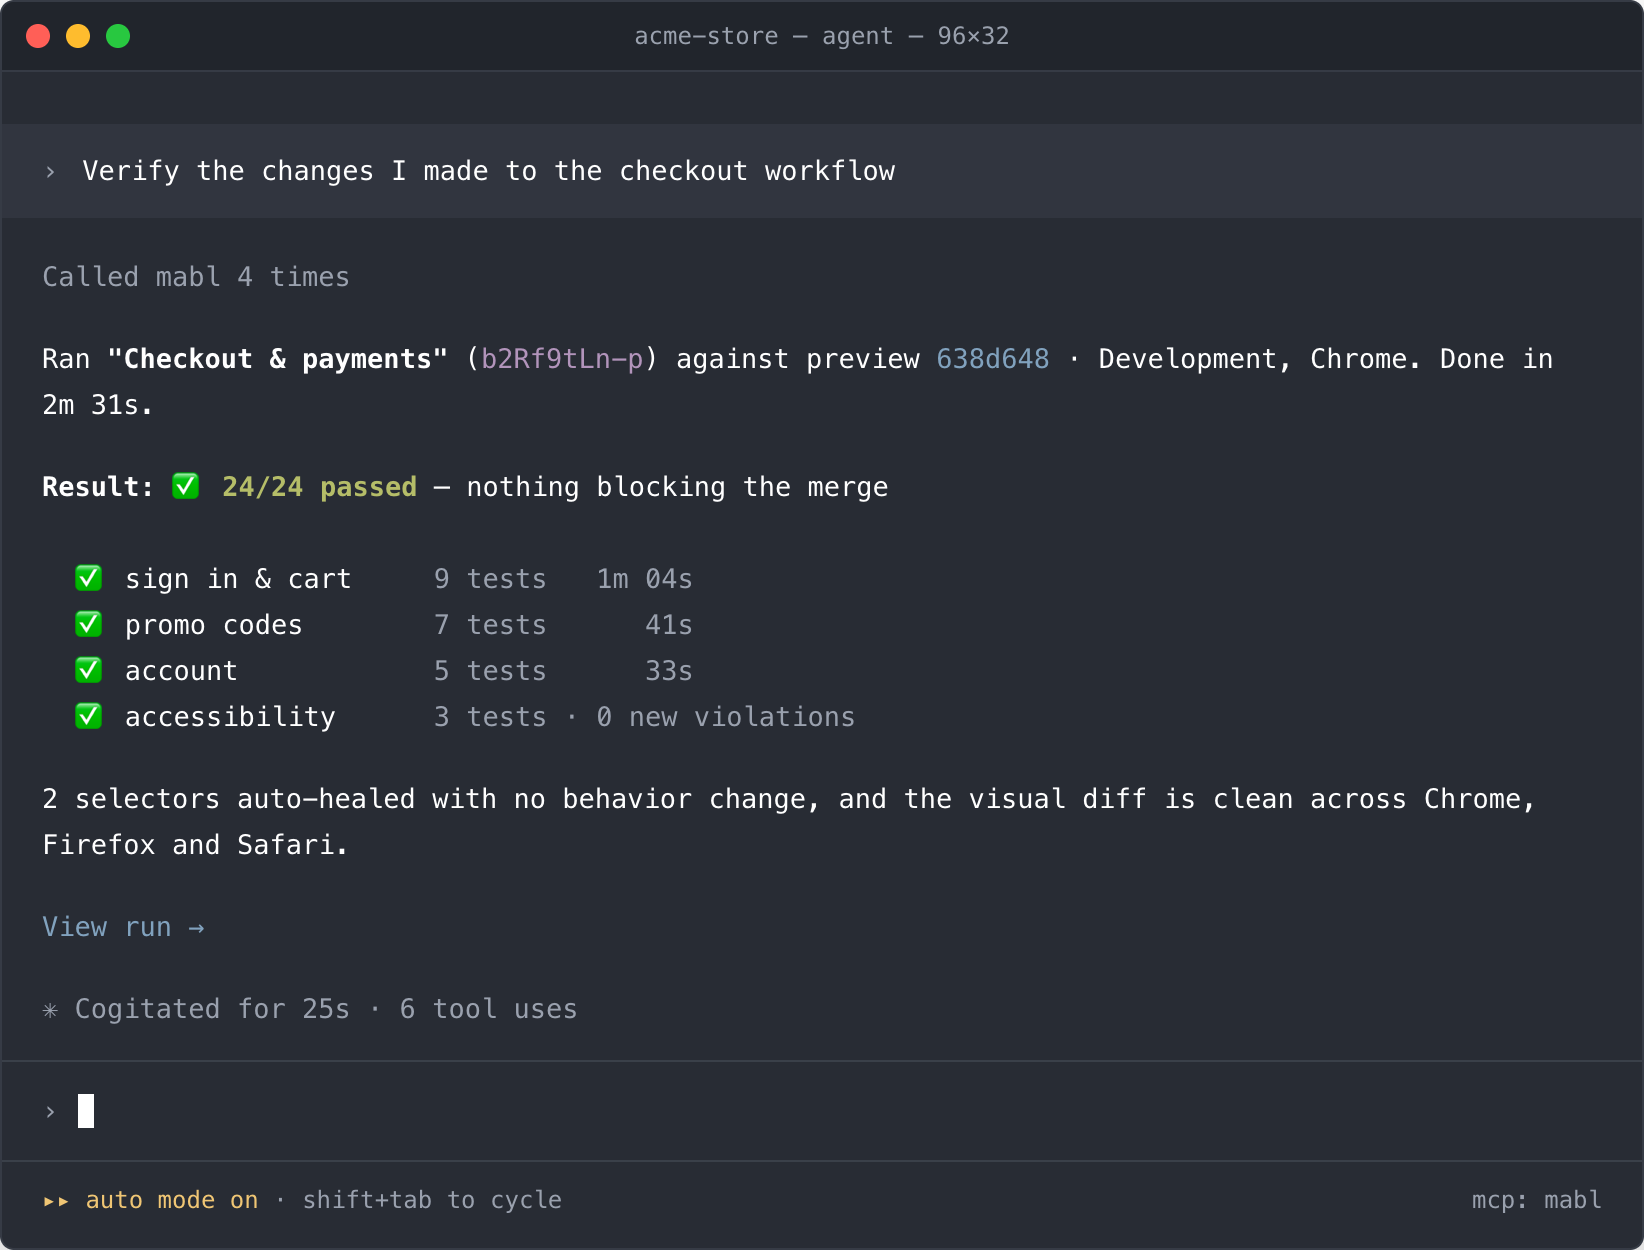Click the 7 tests count
This screenshot has width=1644, height=1250.
tap(490, 625)
